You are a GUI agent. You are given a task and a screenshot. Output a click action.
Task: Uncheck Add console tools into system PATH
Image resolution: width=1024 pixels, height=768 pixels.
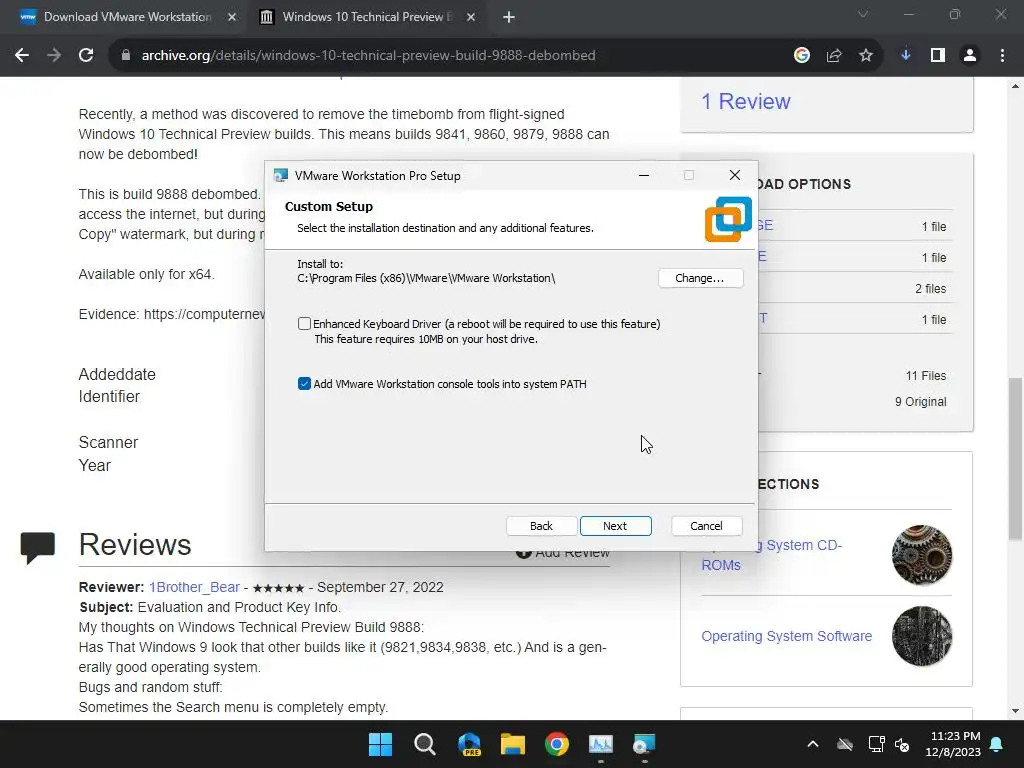(304, 383)
